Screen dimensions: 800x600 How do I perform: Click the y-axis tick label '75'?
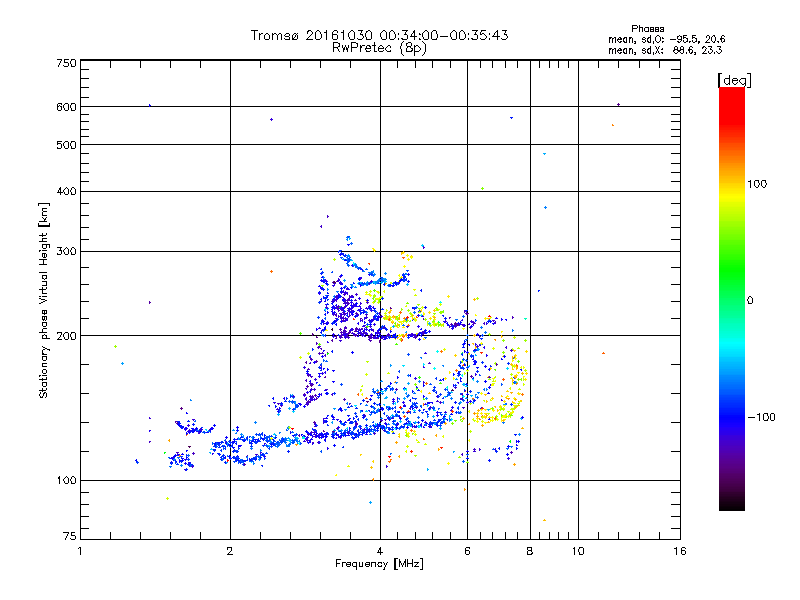click(70, 536)
